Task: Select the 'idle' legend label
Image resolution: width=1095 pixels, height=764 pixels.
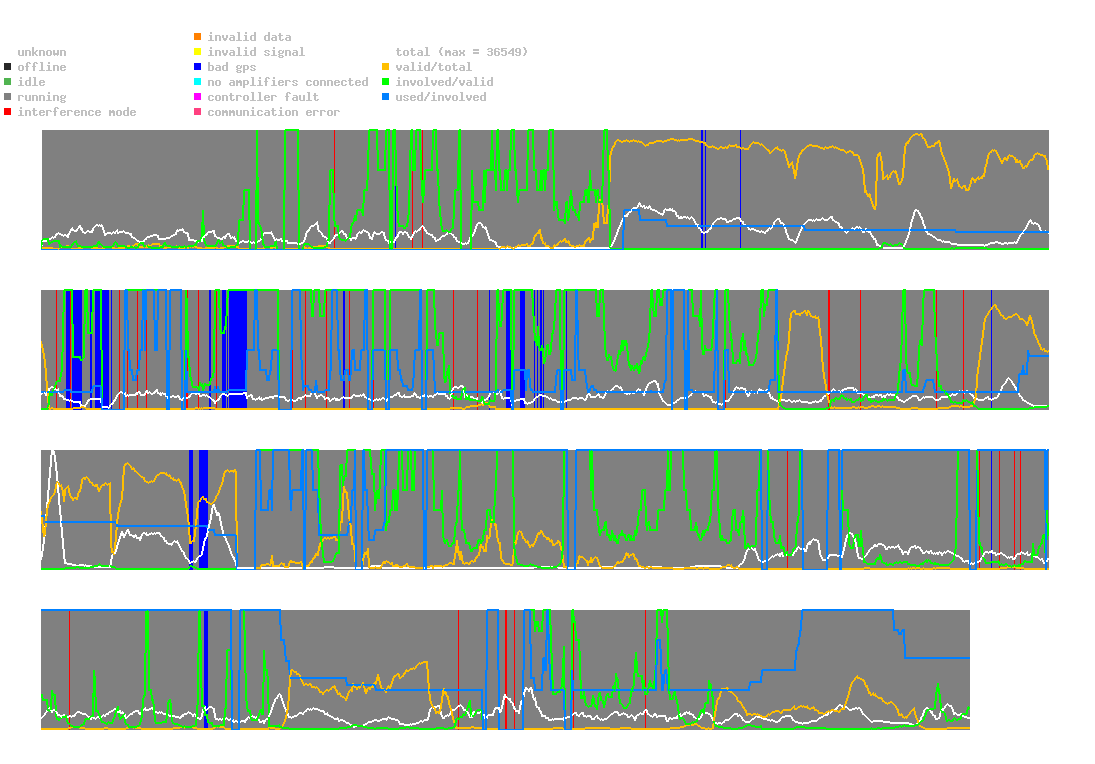Action: [x=31, y=82]
